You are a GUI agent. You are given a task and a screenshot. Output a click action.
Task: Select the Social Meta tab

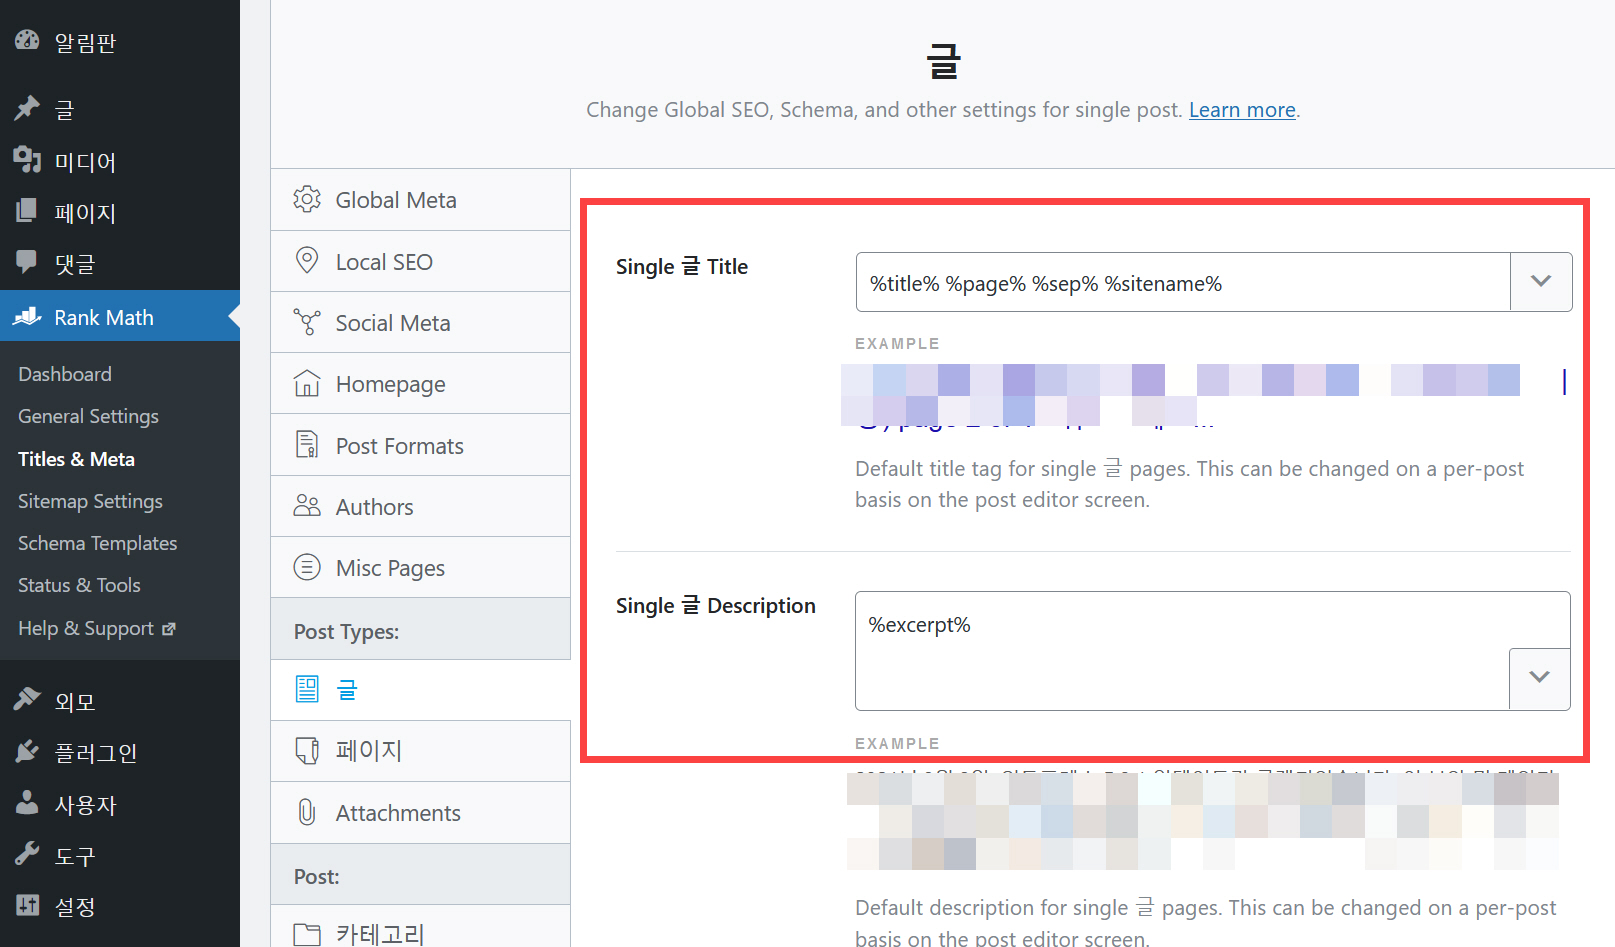[420, 323]
